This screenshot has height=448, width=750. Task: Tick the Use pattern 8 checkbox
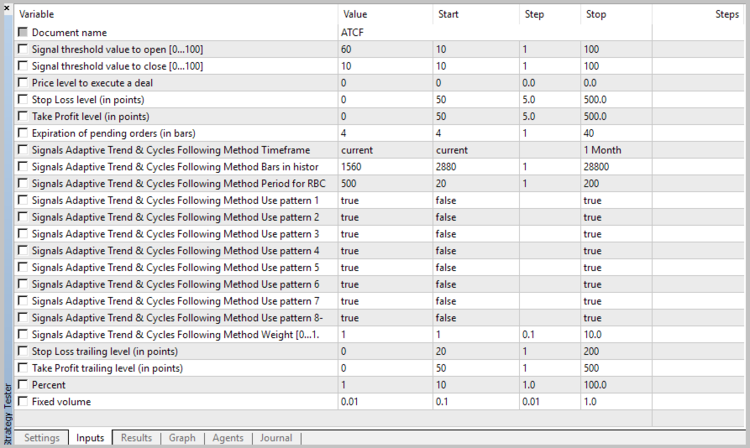pyautogui.click(x=22, y=317)
